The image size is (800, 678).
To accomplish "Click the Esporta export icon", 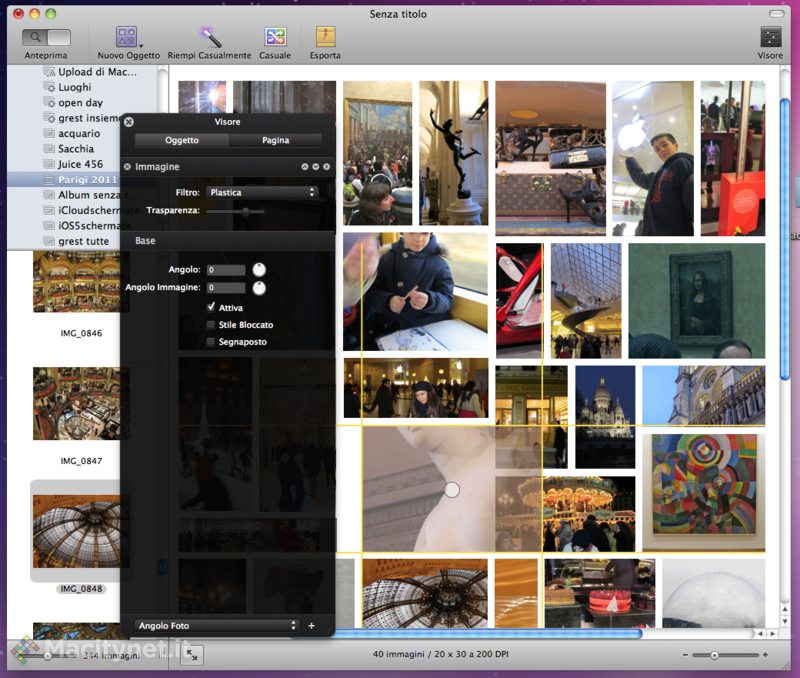I will (325, 37).
